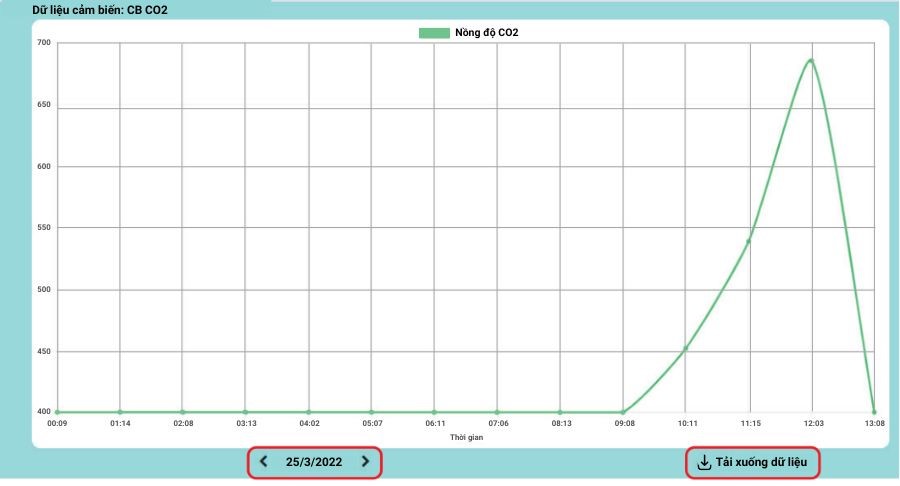Advance to next day with right chevron
Viewport: 900px width, 486px height.
coord(365,462)
